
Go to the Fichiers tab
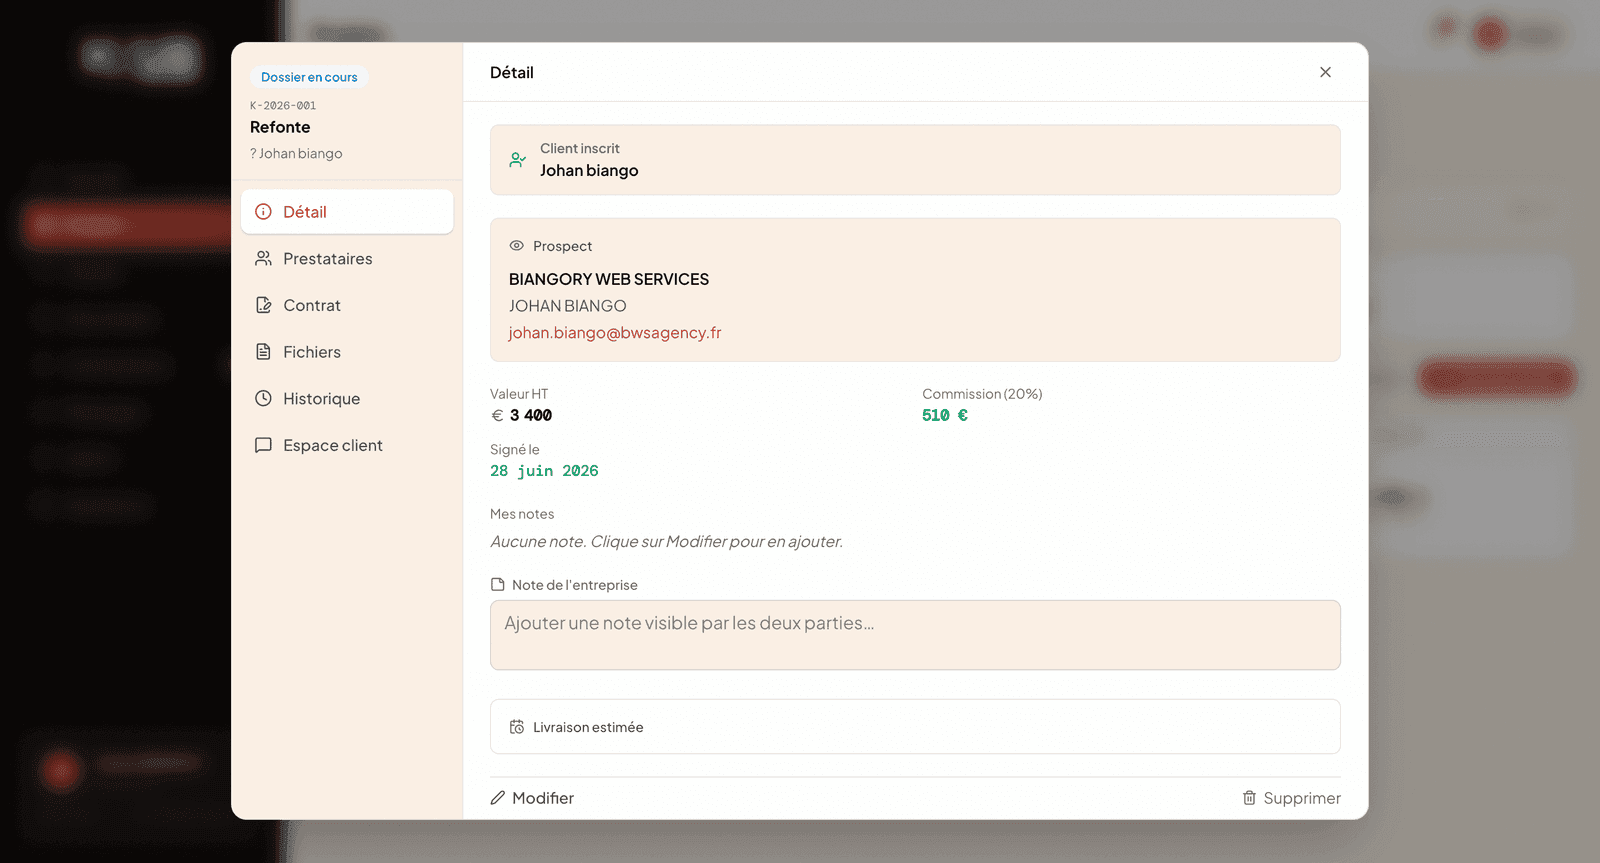point(347,352)
